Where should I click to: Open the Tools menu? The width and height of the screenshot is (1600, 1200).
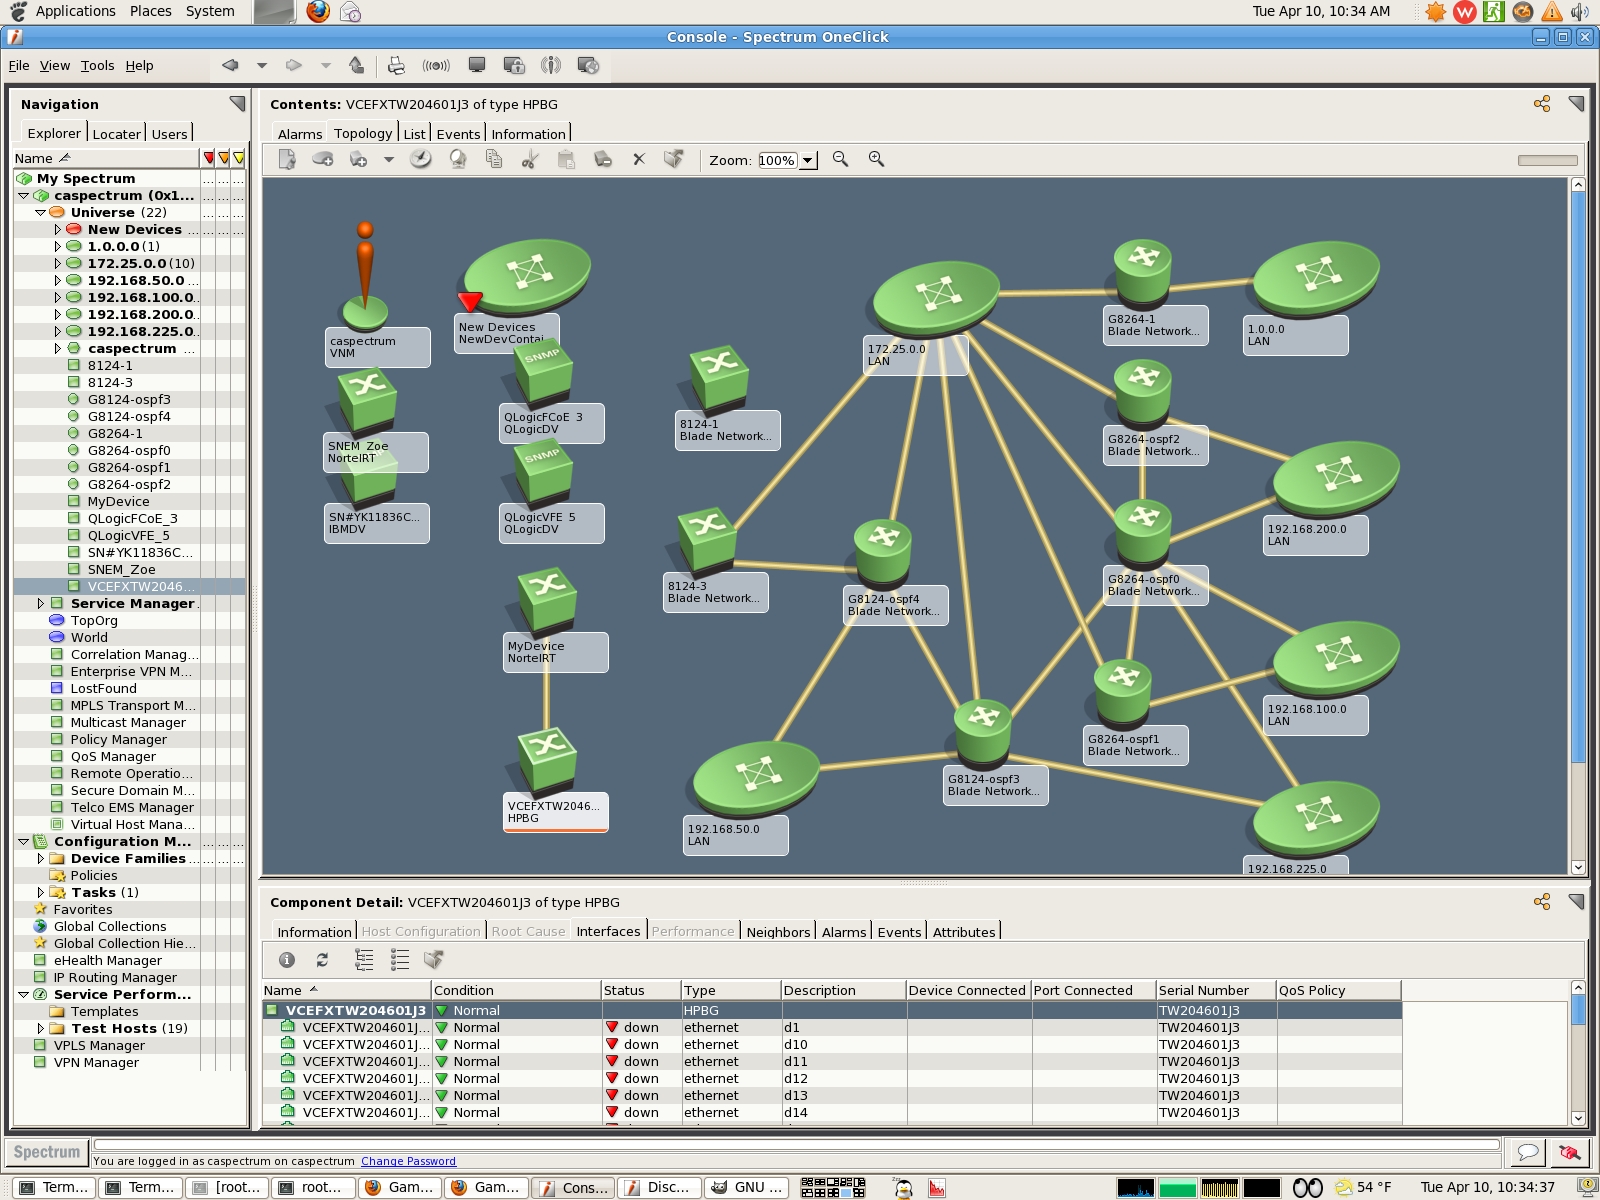[97, 65]
